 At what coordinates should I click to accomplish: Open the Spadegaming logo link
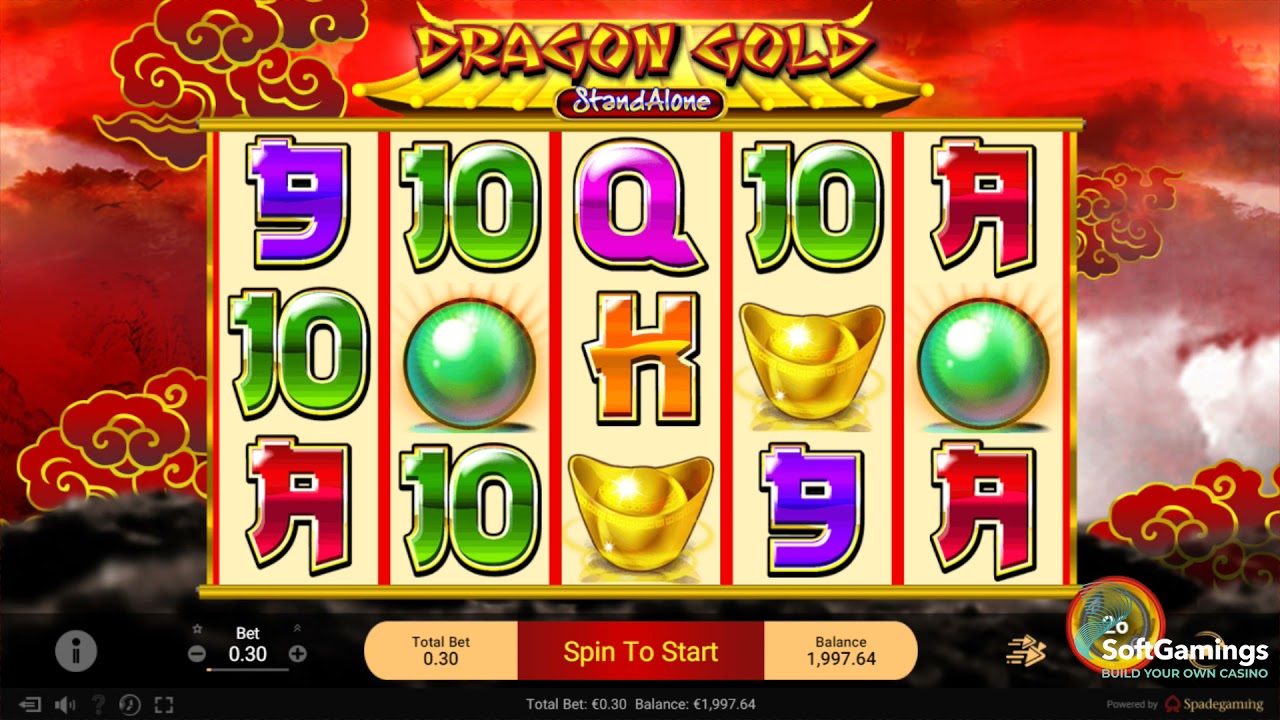click(x=1212, y=705)
